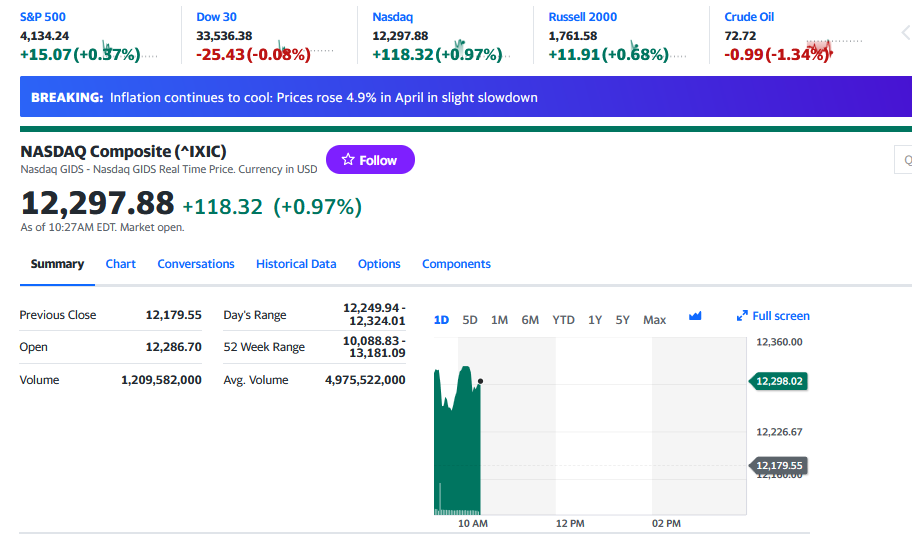Open the chart type area icon
Viewport: 912px width, 541px height.
695,316
